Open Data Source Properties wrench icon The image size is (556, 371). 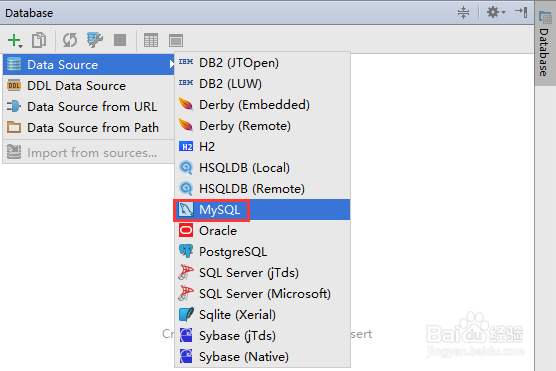click(x=95, y=40)
